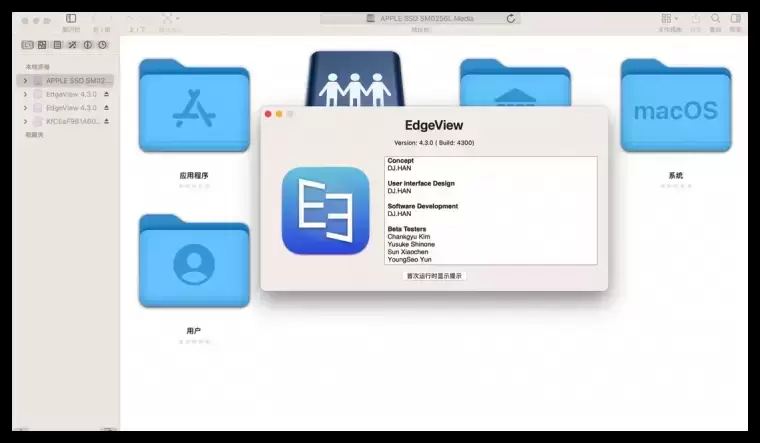
Task: Click the APPLE SSD SM0256L Media path field
Action: point(420,18)
